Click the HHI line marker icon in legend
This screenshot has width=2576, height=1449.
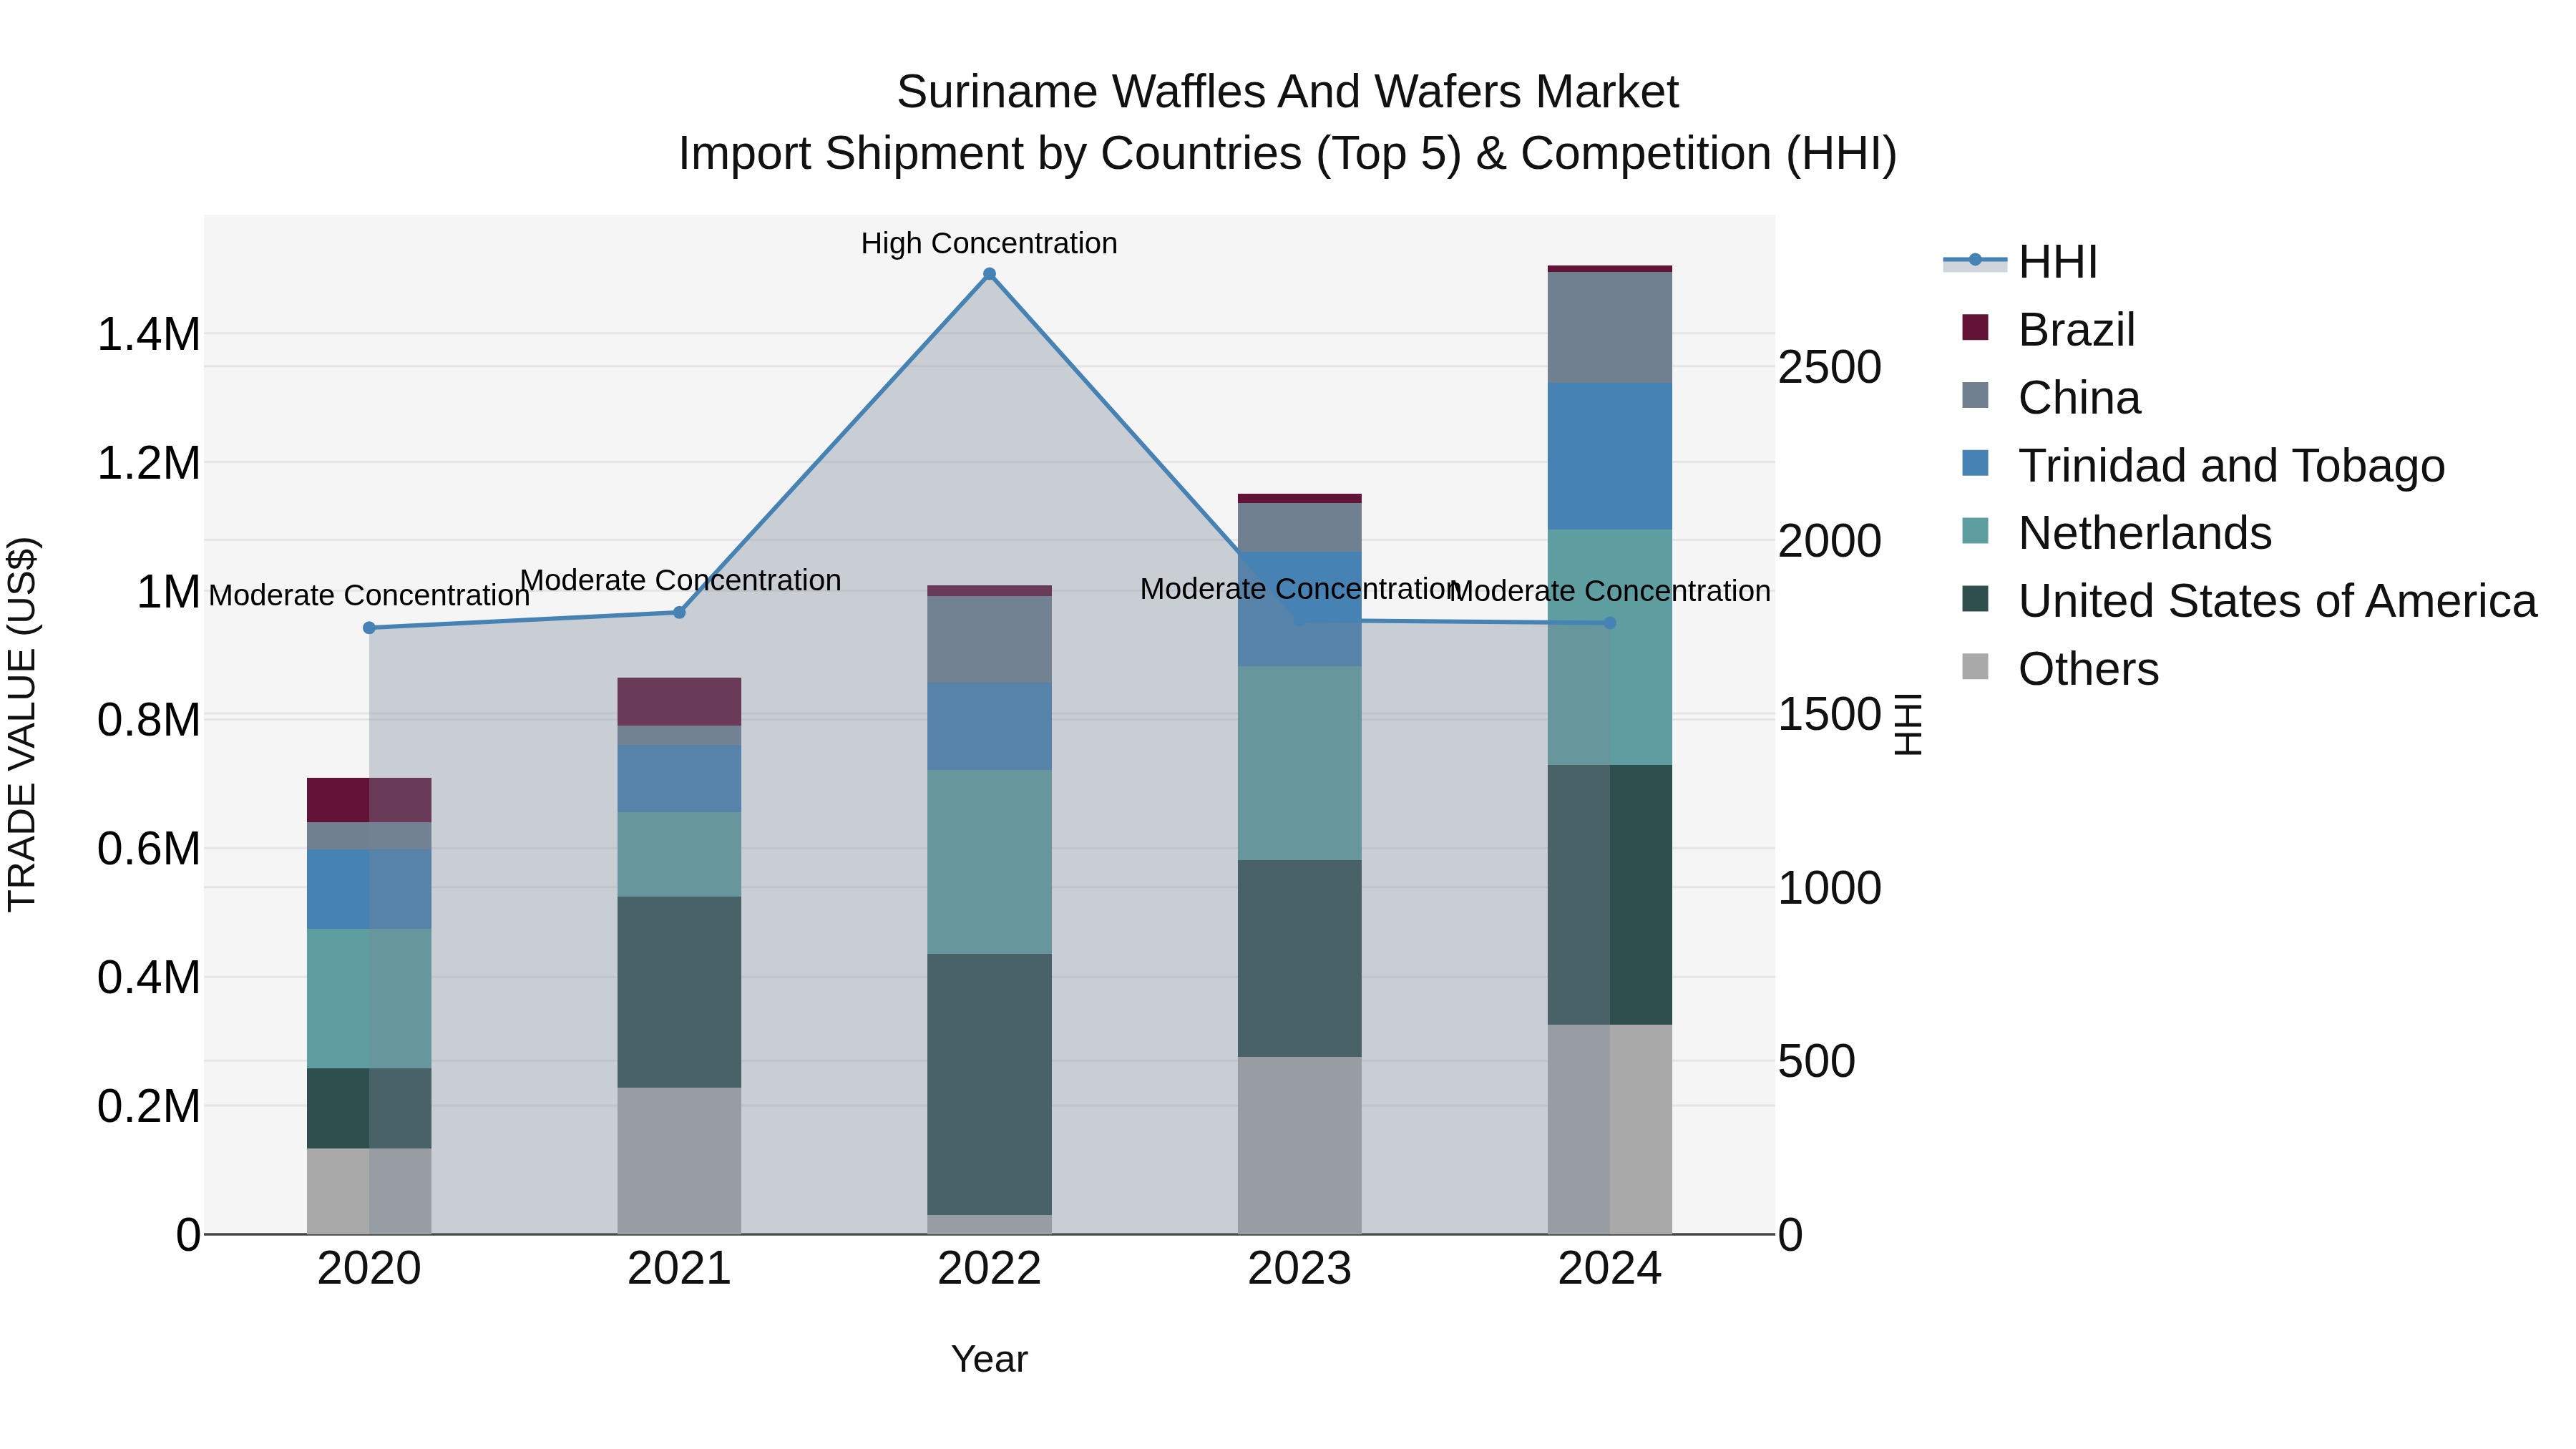point(1975,261)
